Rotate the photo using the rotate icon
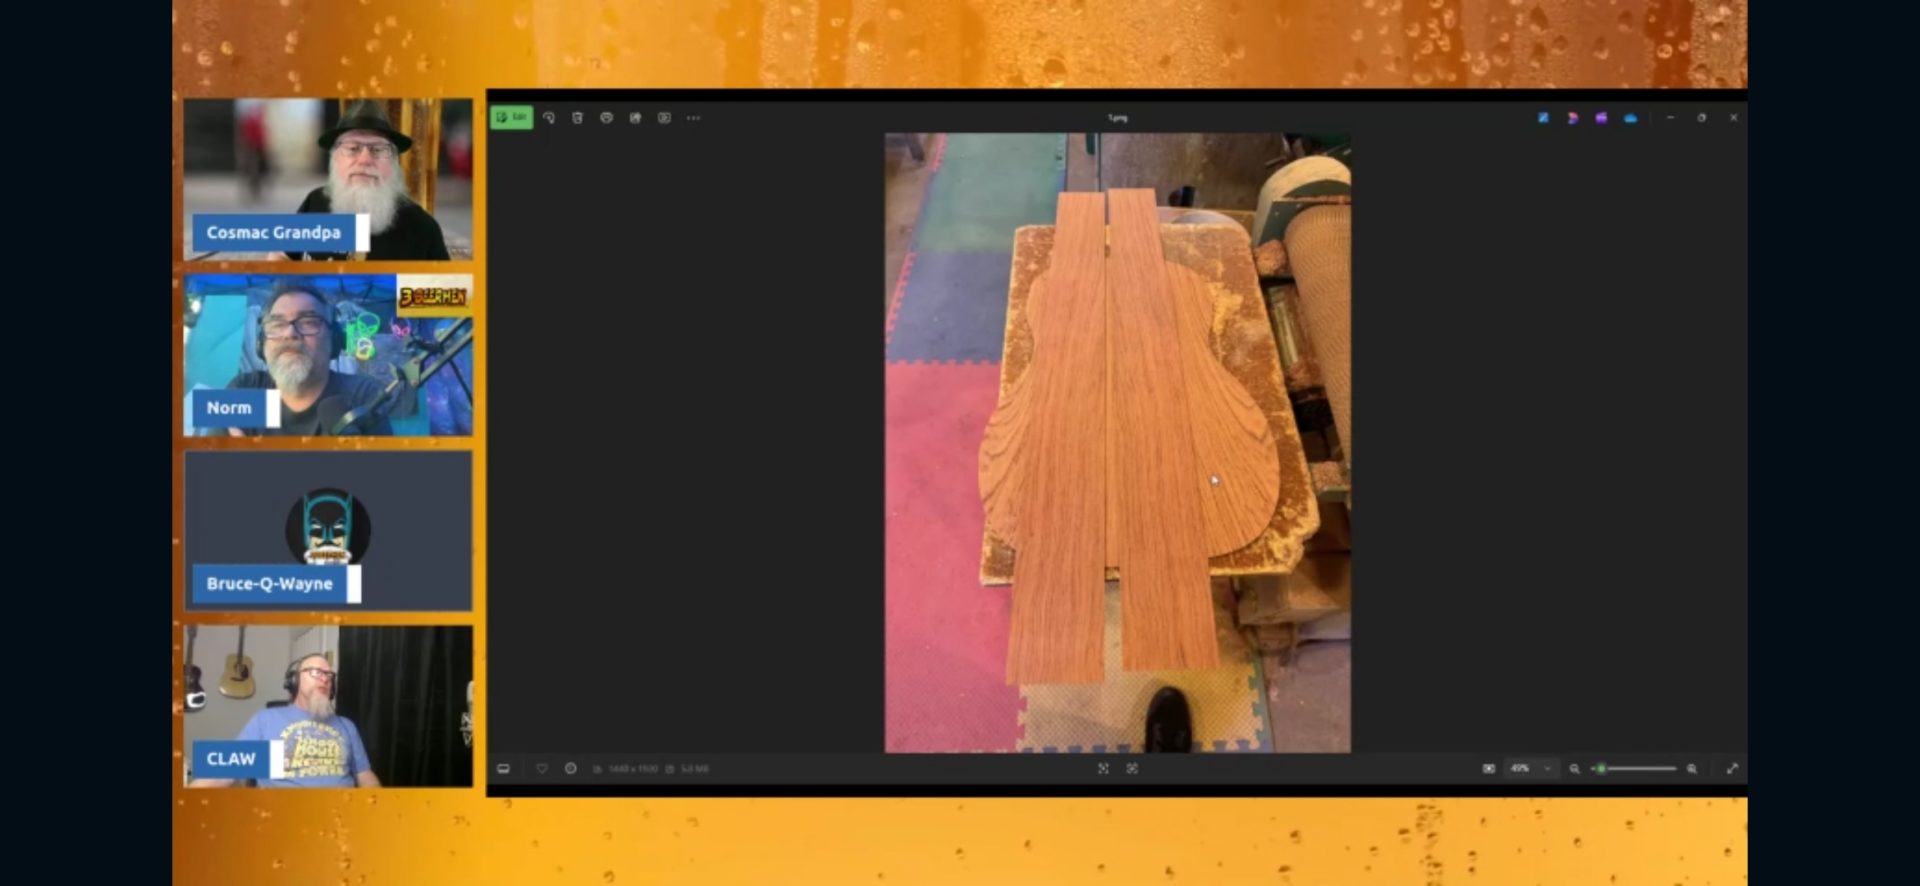 pyautogui.click(x=549, y=118)
